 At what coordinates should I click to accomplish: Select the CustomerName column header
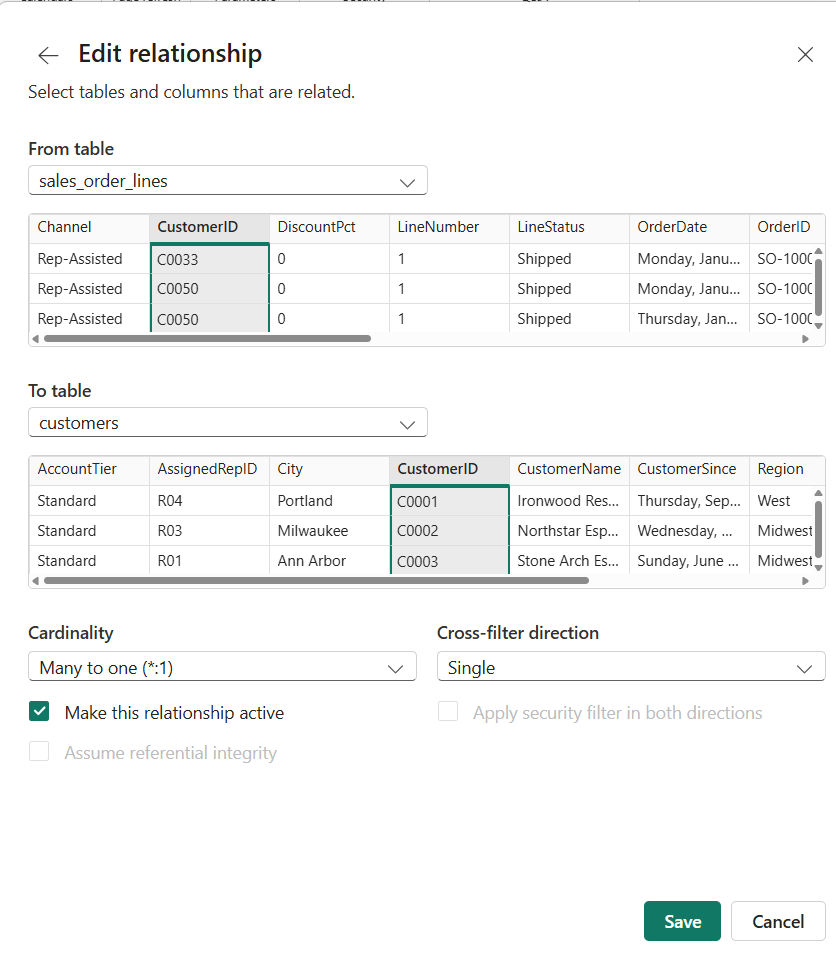click(x=569, y=469)
